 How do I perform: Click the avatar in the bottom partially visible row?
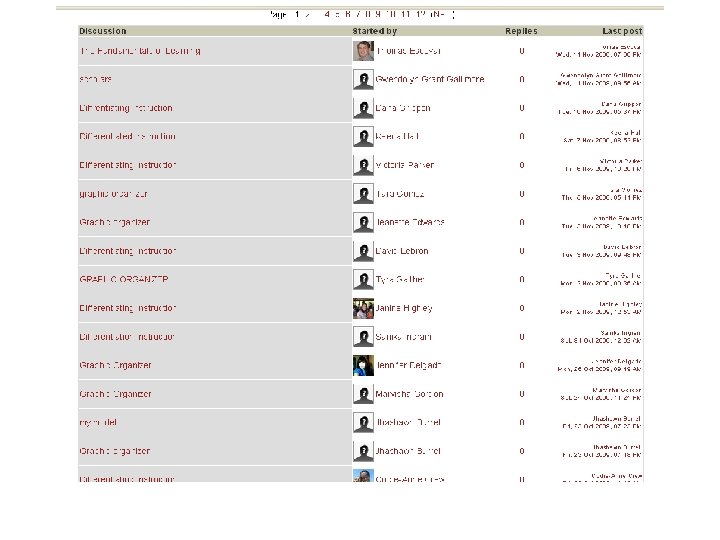coord(363,476)
